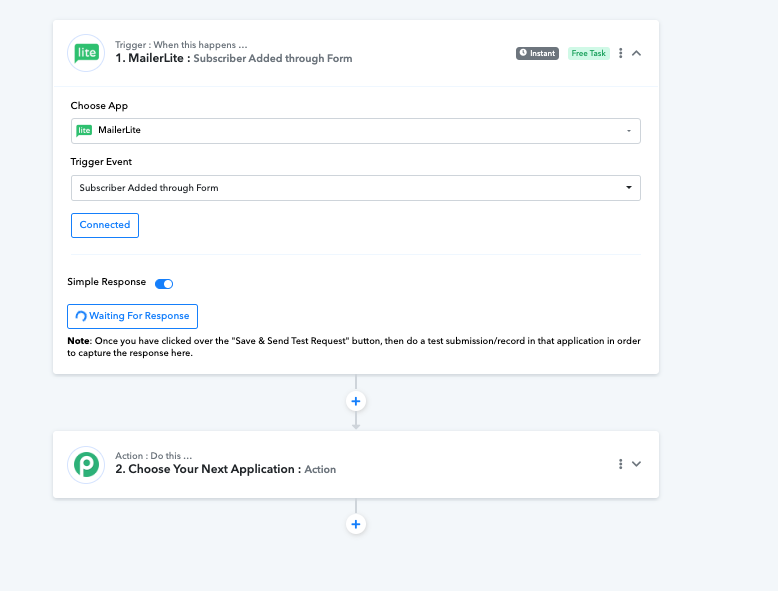Click the MailerLite logo in the trigger header

86,53
